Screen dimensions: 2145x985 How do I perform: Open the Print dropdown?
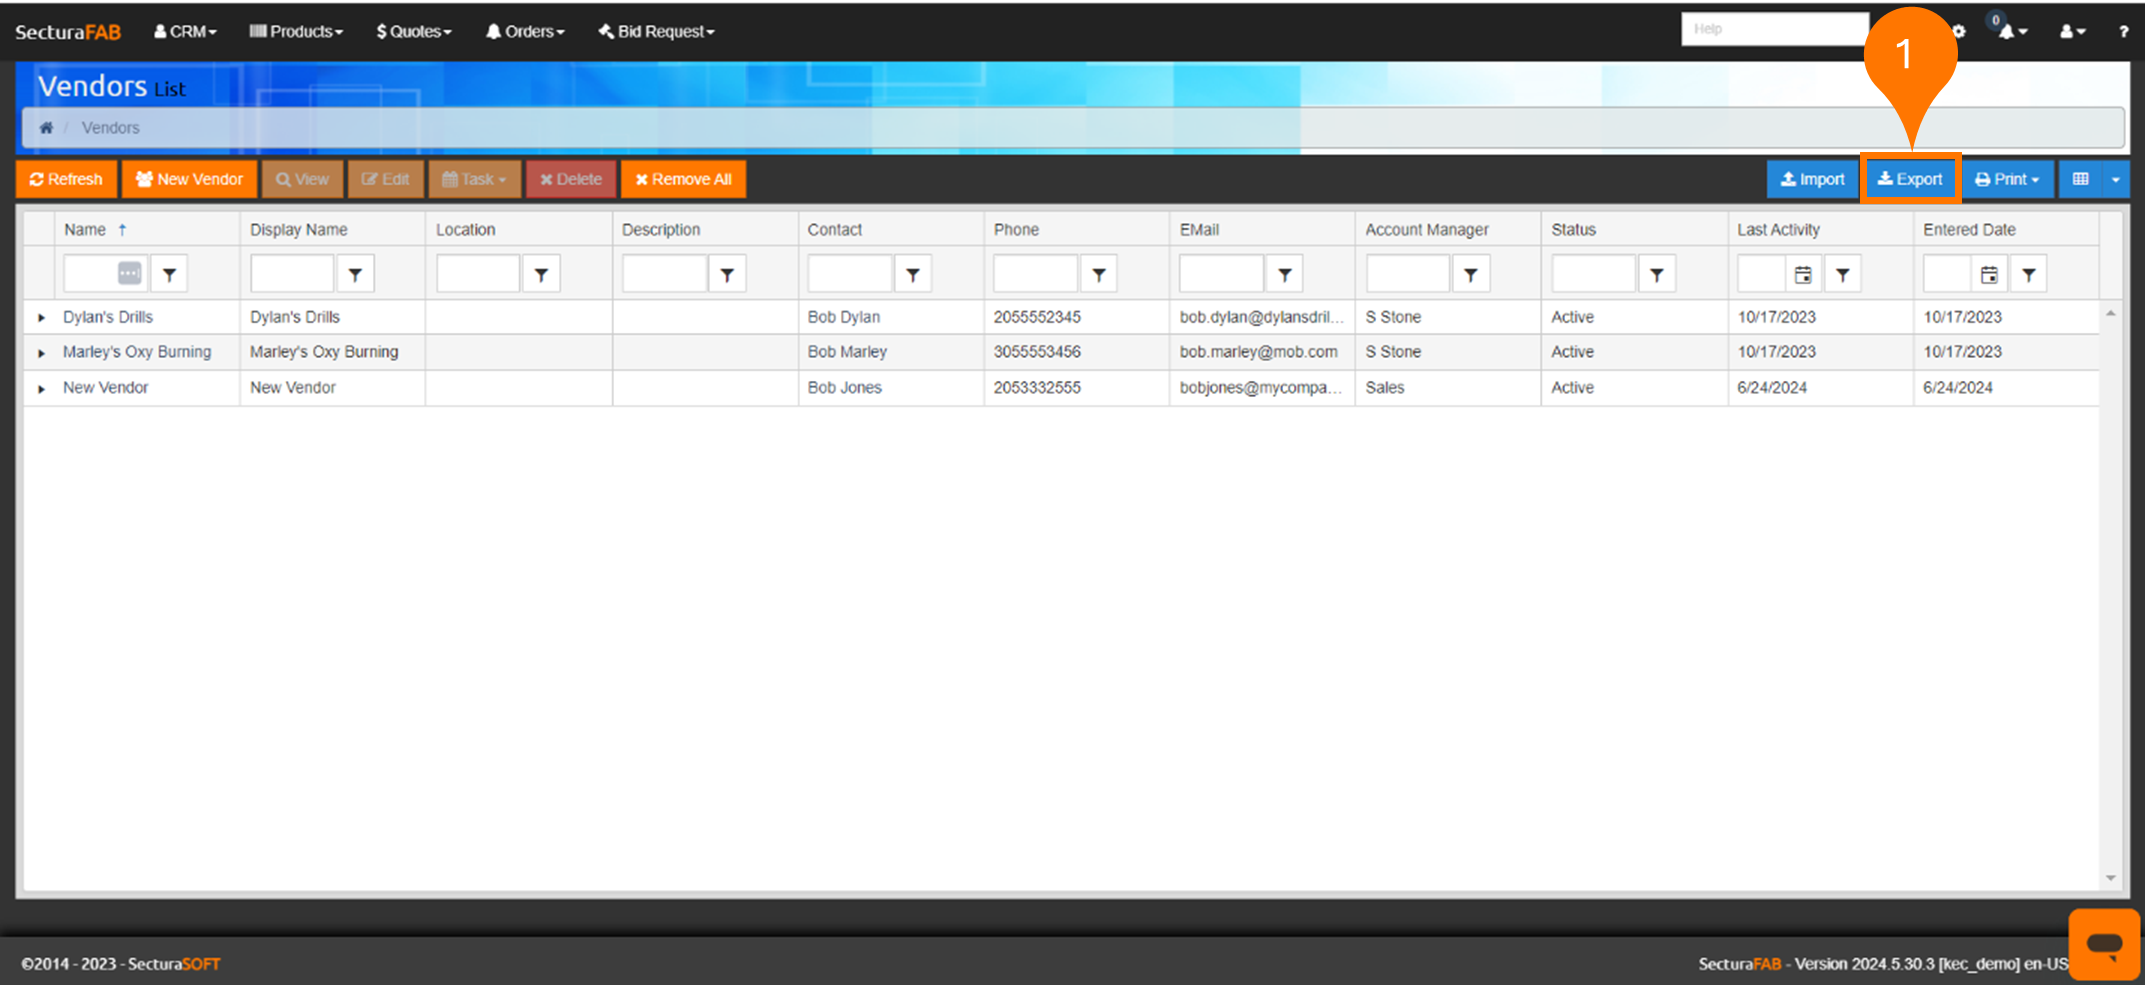[x=2007, y=179]
